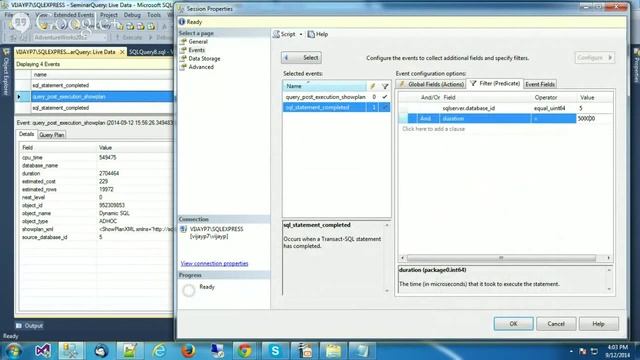Click the duration Value field showing 500000

pyautogui.click(x=594, y=118)
